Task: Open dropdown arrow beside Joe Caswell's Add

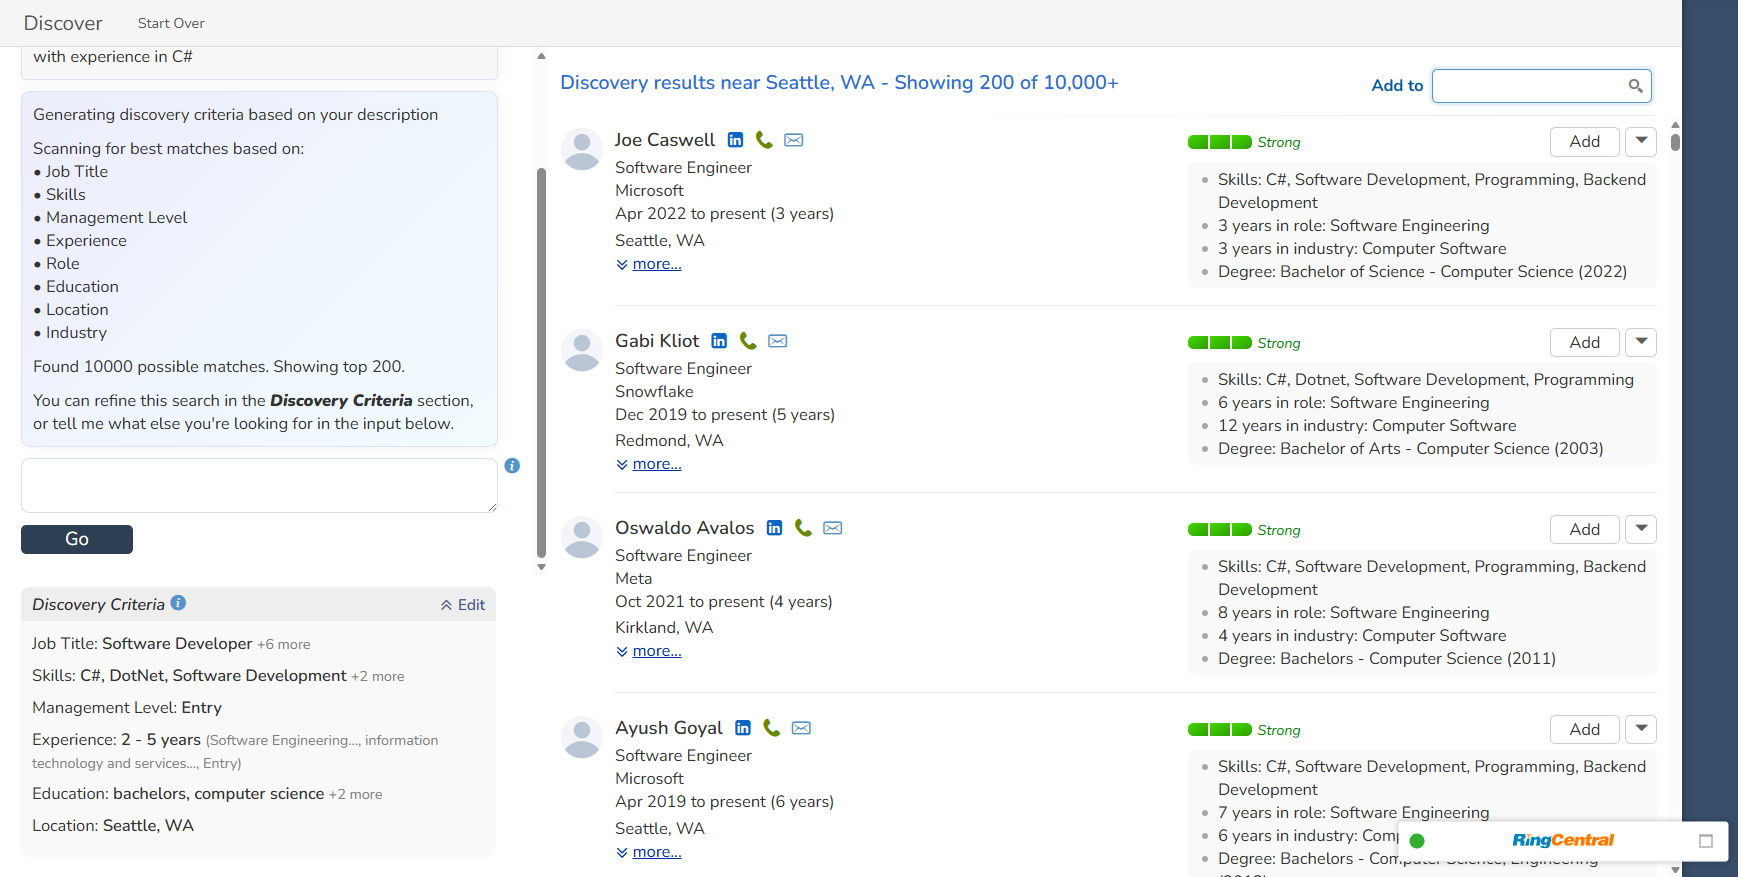Action: tap(1641, 142)
